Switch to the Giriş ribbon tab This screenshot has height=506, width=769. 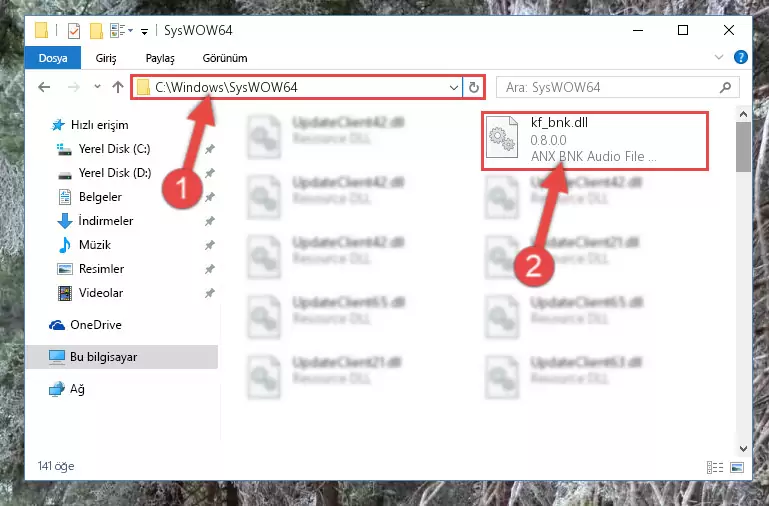click(x=105, y=58)
